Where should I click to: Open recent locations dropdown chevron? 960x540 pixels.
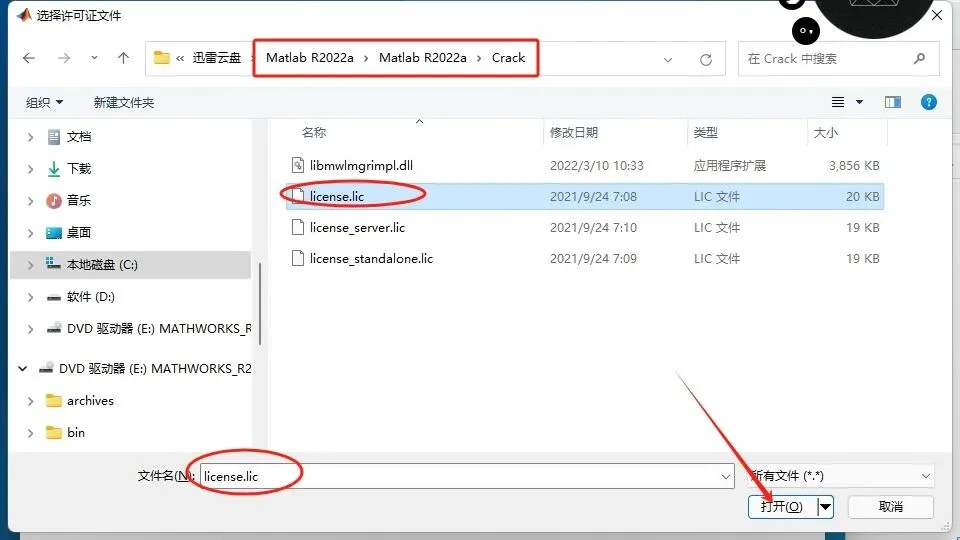(94, 58)
